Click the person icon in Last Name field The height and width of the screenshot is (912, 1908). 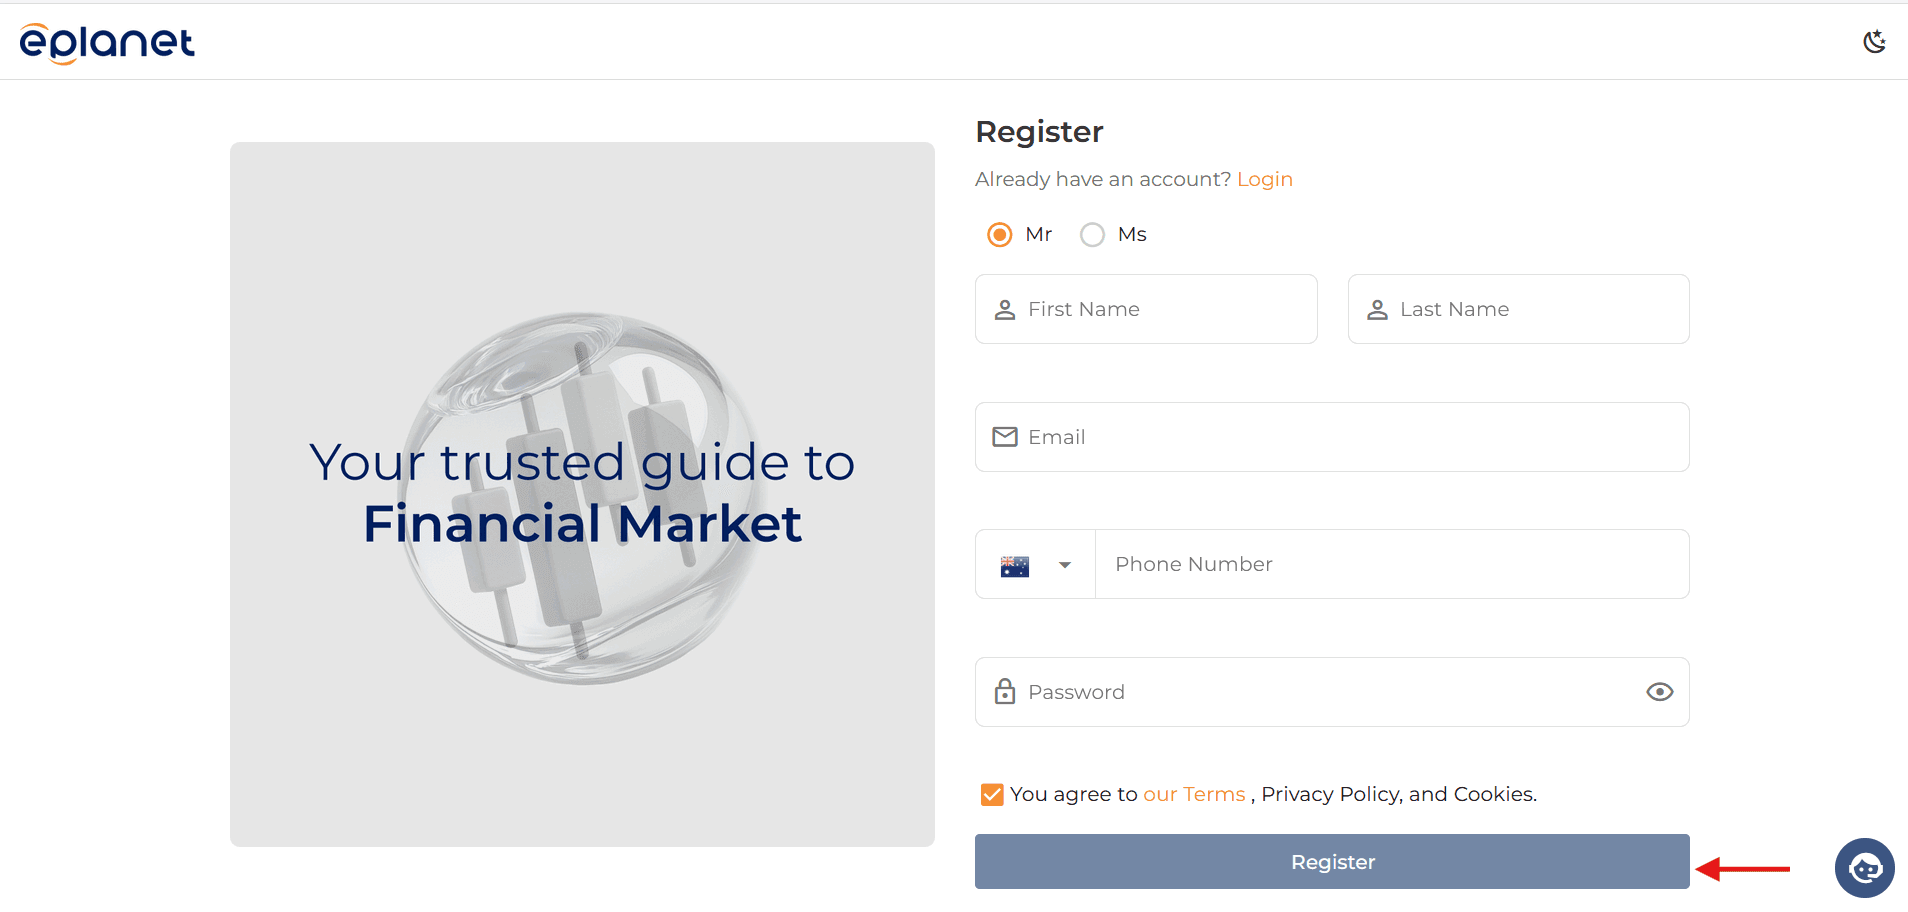coord(1378,309)
